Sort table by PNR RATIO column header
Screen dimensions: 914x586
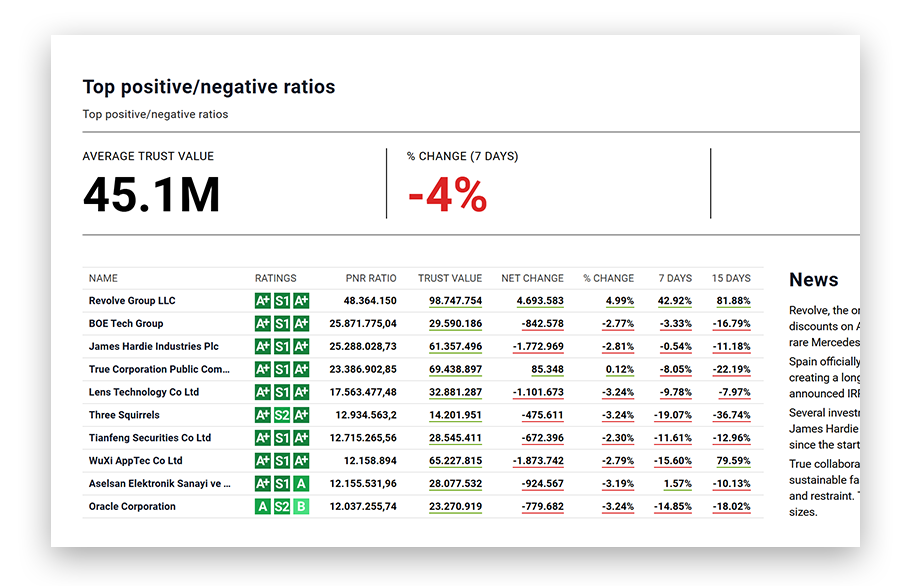tap(370, 278)
